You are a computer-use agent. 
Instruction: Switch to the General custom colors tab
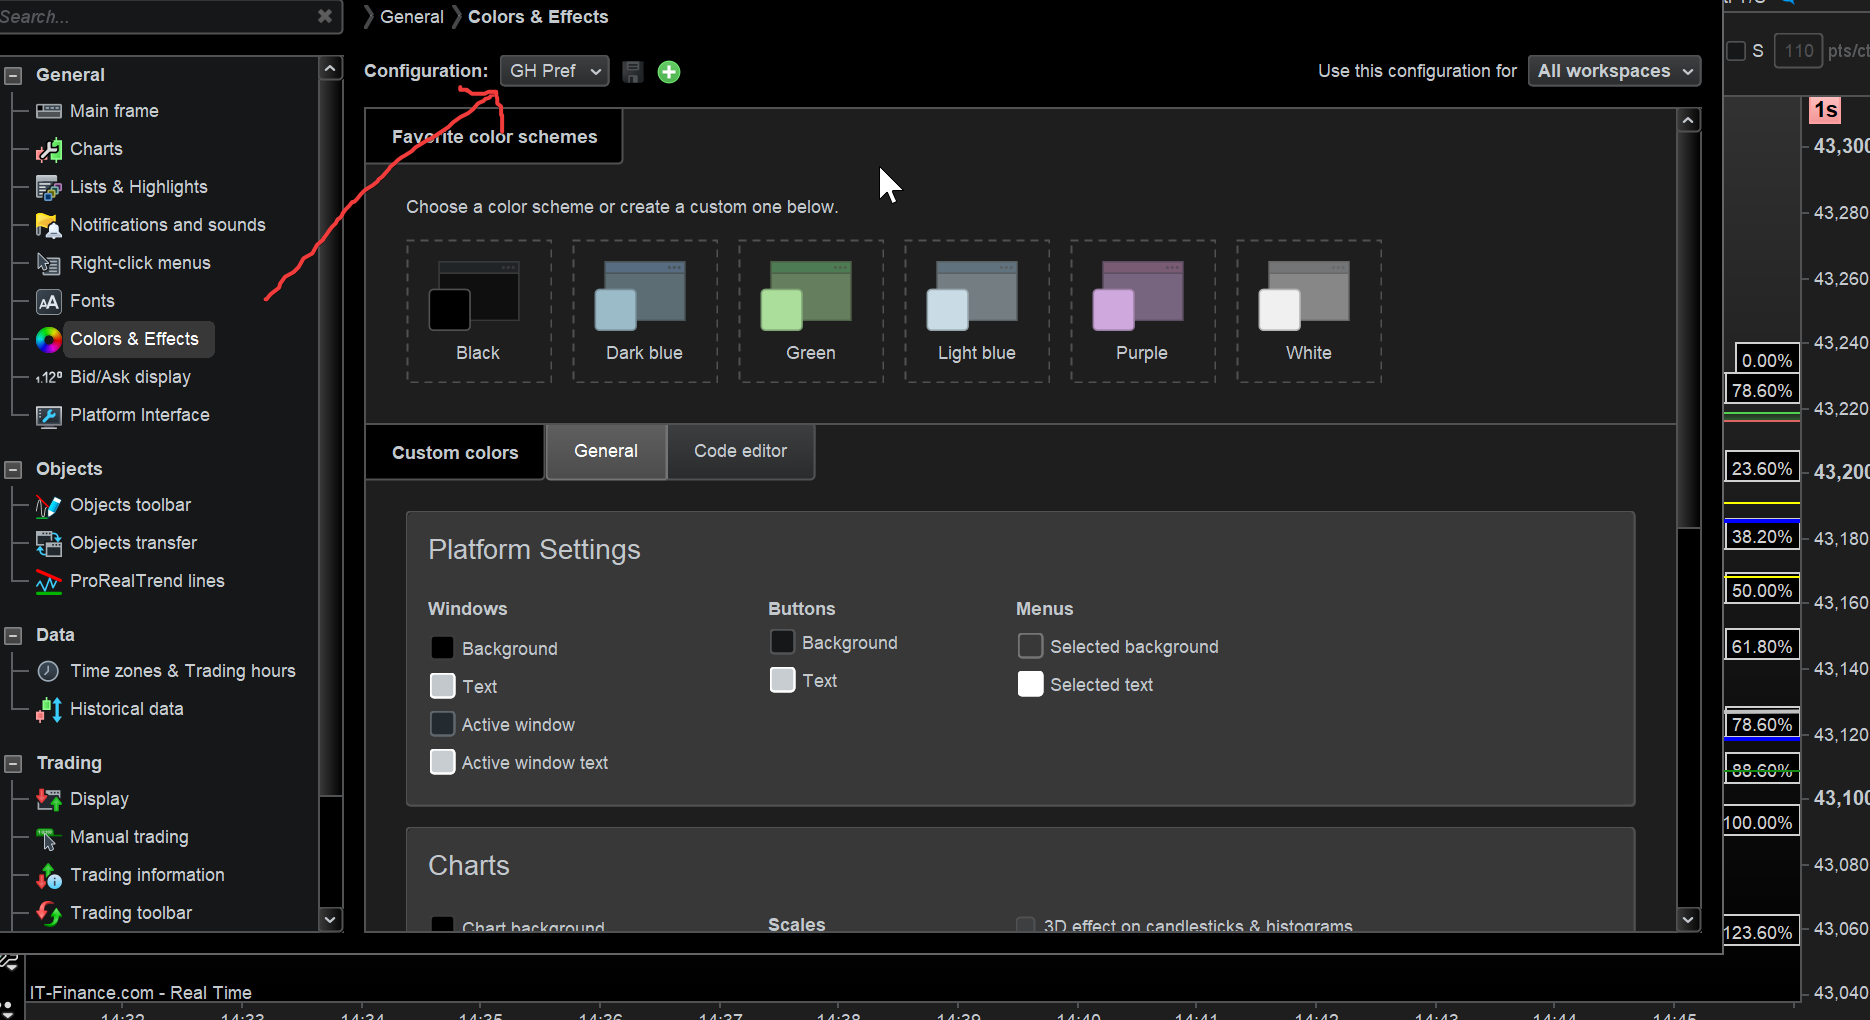pos(606,452)
